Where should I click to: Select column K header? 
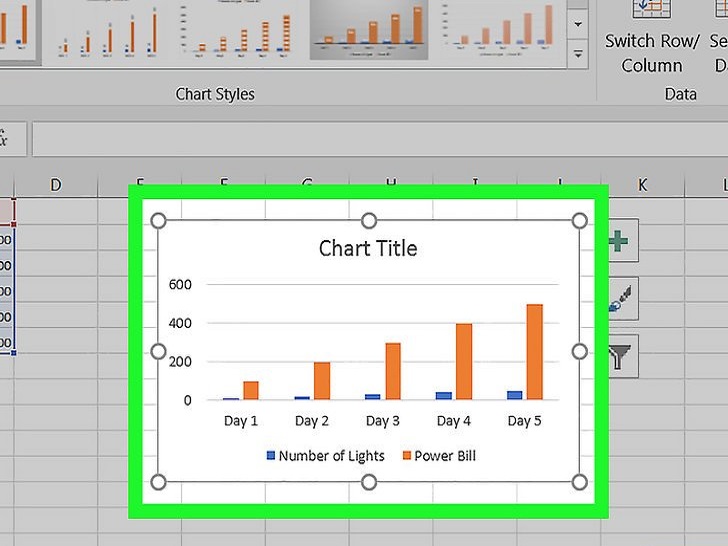[642, 185]
